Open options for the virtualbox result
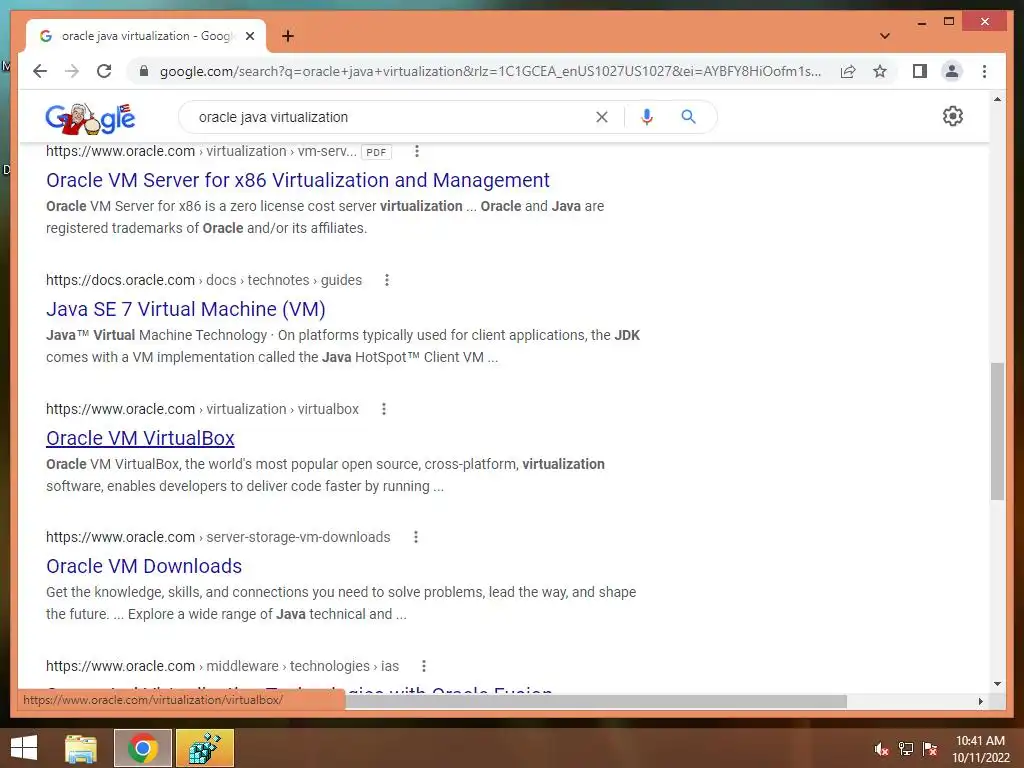The width and height of the screenshot is (1024, 768). point(384,409)
